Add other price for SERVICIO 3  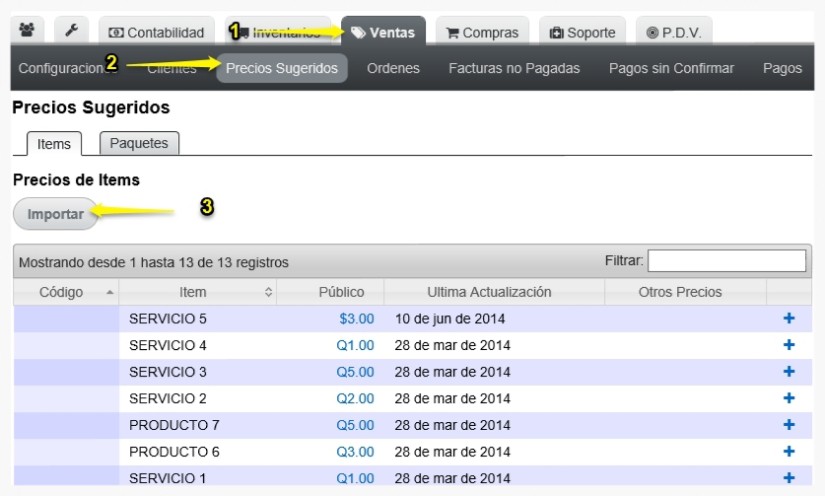(789, 371)
